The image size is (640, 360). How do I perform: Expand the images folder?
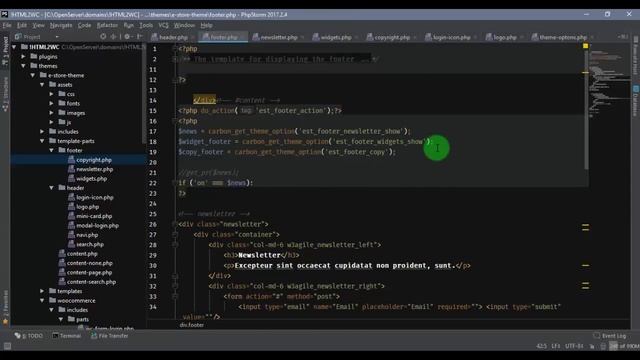(x=52, y=113)
